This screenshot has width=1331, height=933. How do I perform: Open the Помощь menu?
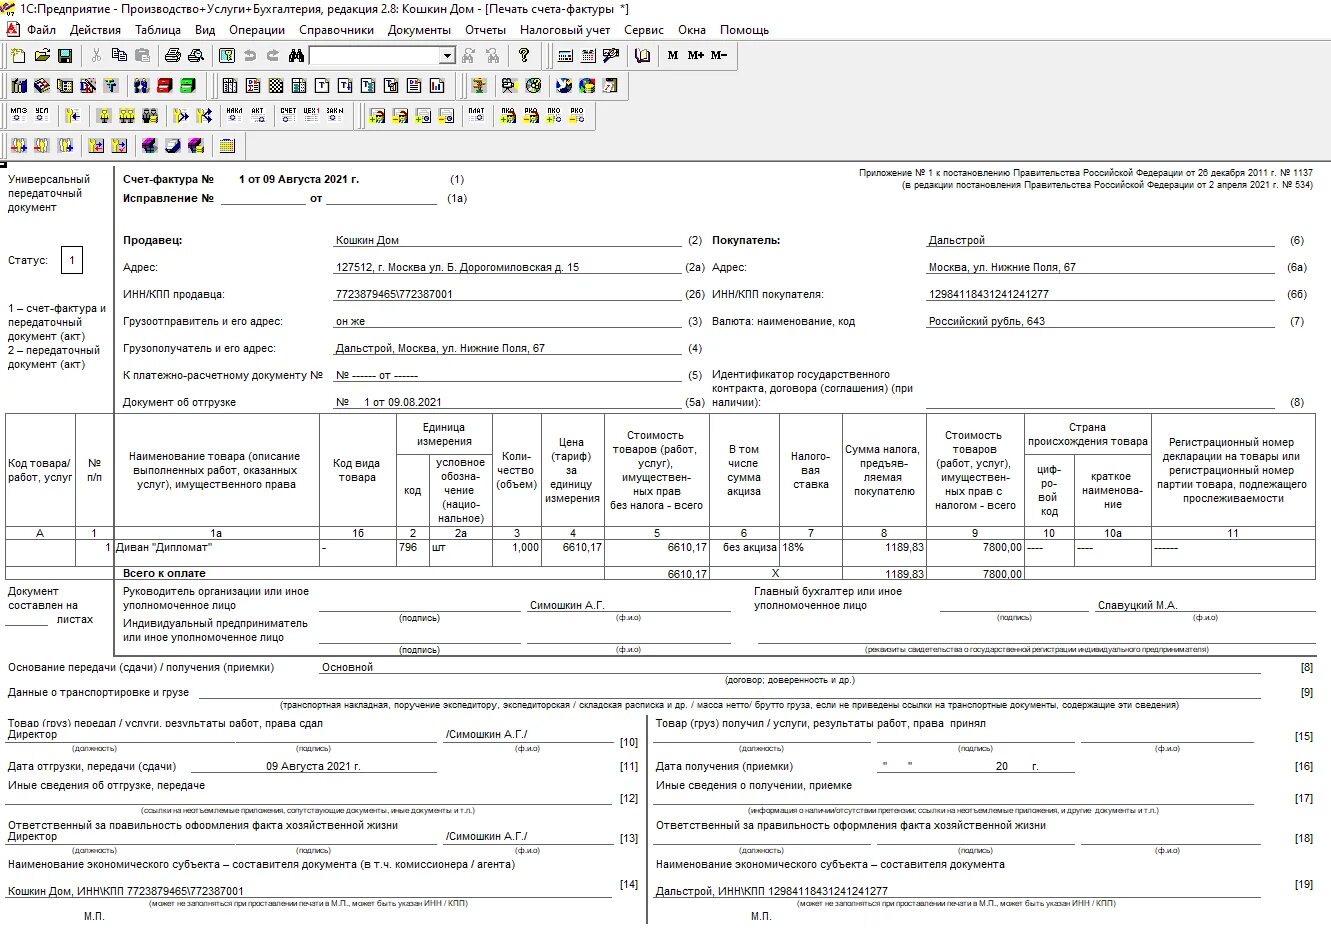pos(745,30)
